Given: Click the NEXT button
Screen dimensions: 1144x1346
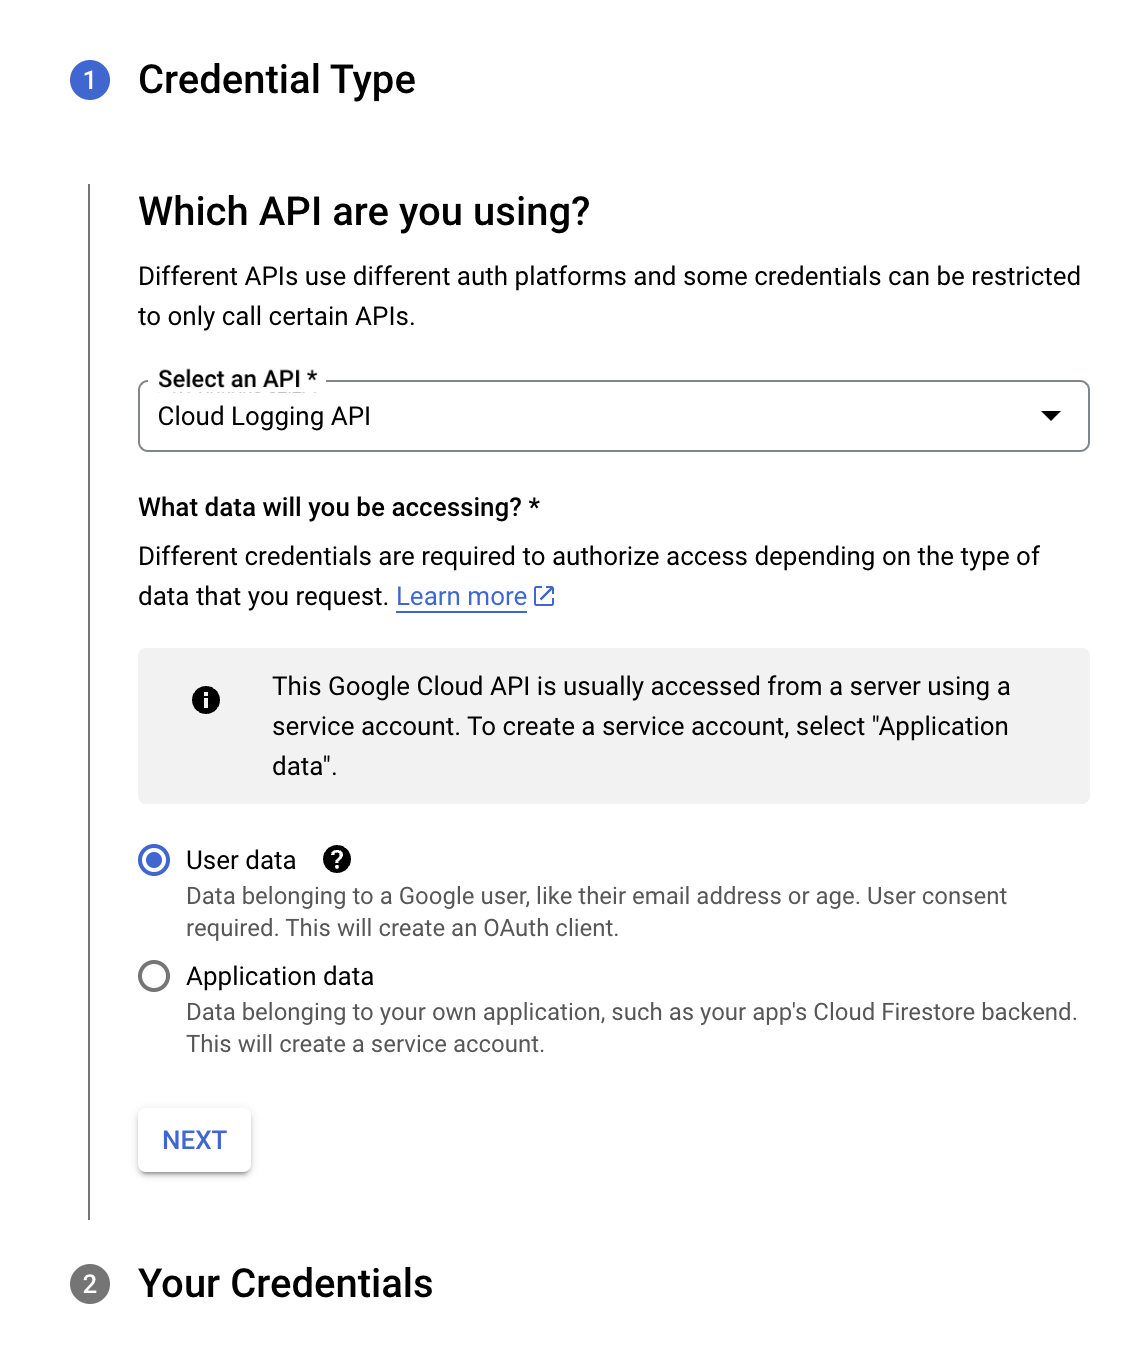Looking at the screenshot, I should pyautogui.click(x=194, y=1139).
